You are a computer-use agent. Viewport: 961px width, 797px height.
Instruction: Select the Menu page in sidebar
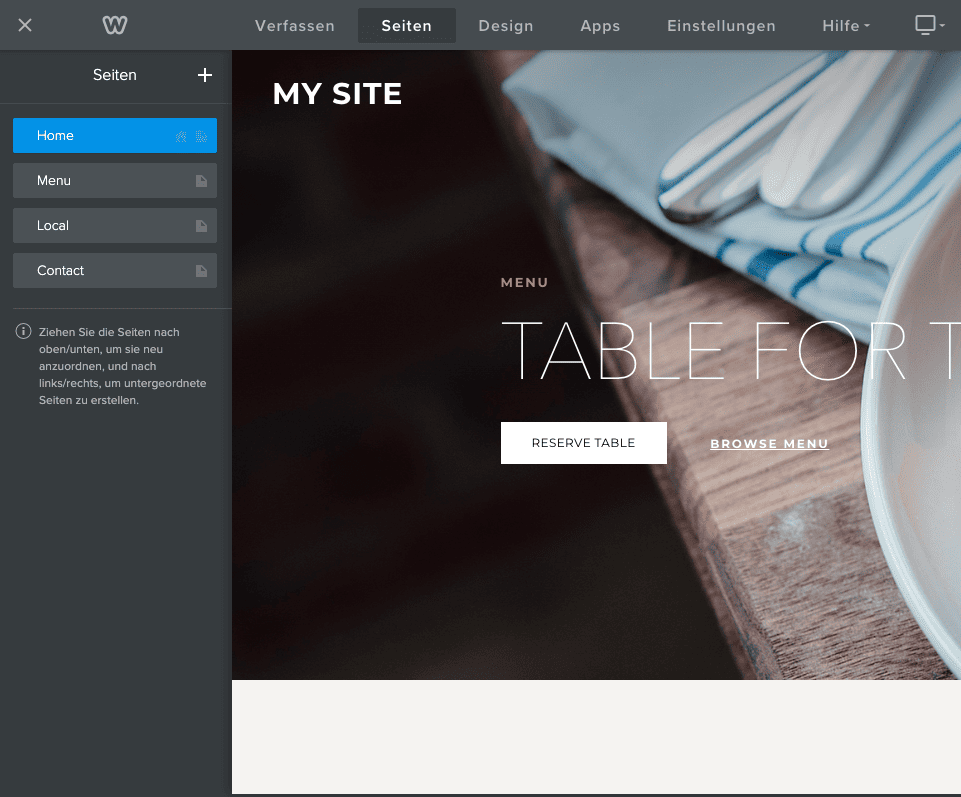pos(115,180)
